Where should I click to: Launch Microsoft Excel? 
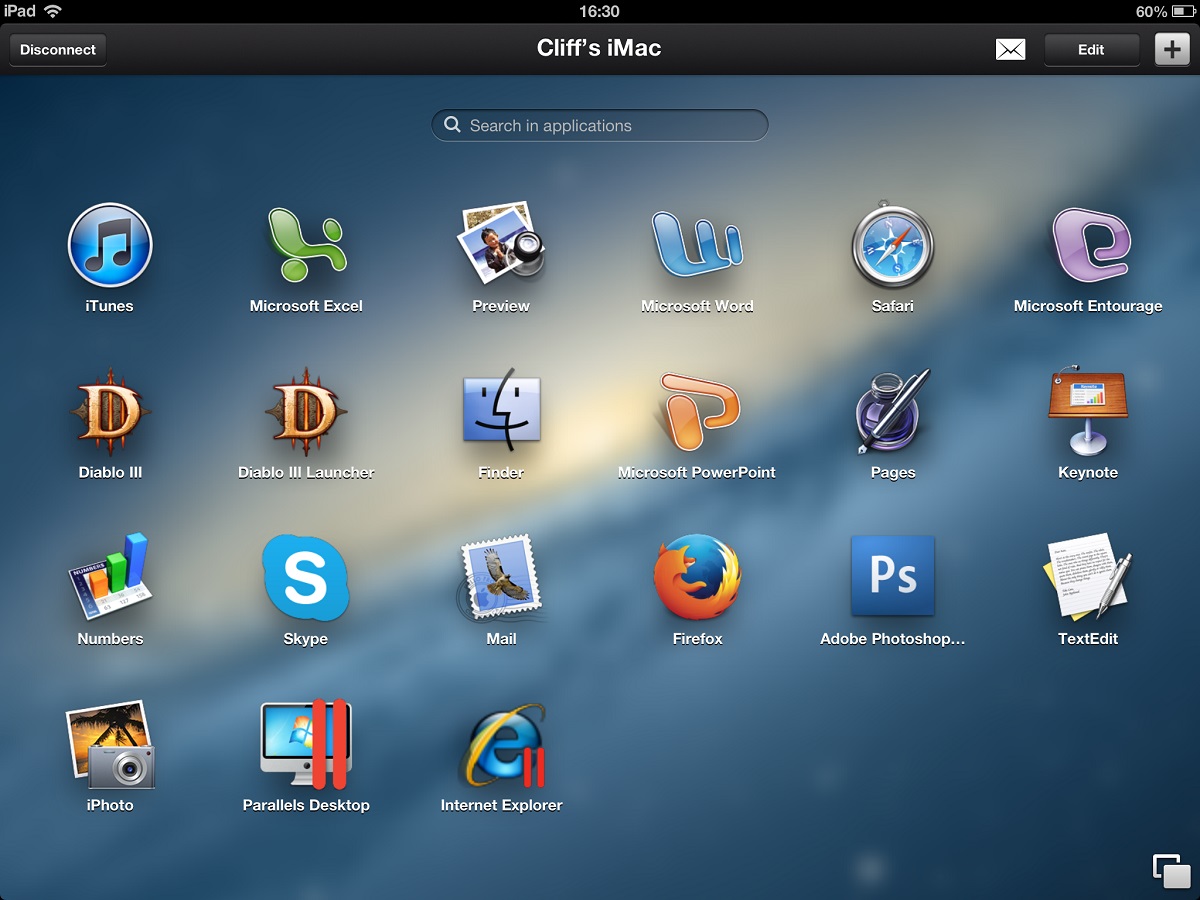tap(306, 245)
